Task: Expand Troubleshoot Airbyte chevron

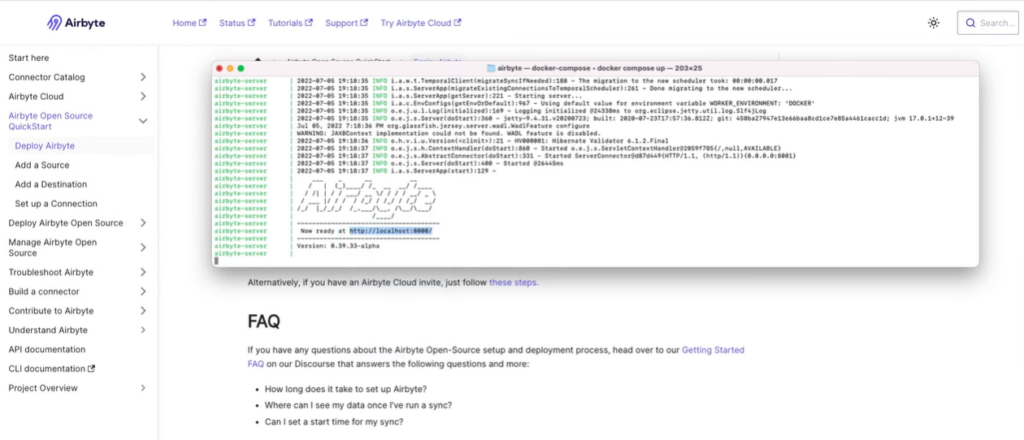Action: click(143, 272)
